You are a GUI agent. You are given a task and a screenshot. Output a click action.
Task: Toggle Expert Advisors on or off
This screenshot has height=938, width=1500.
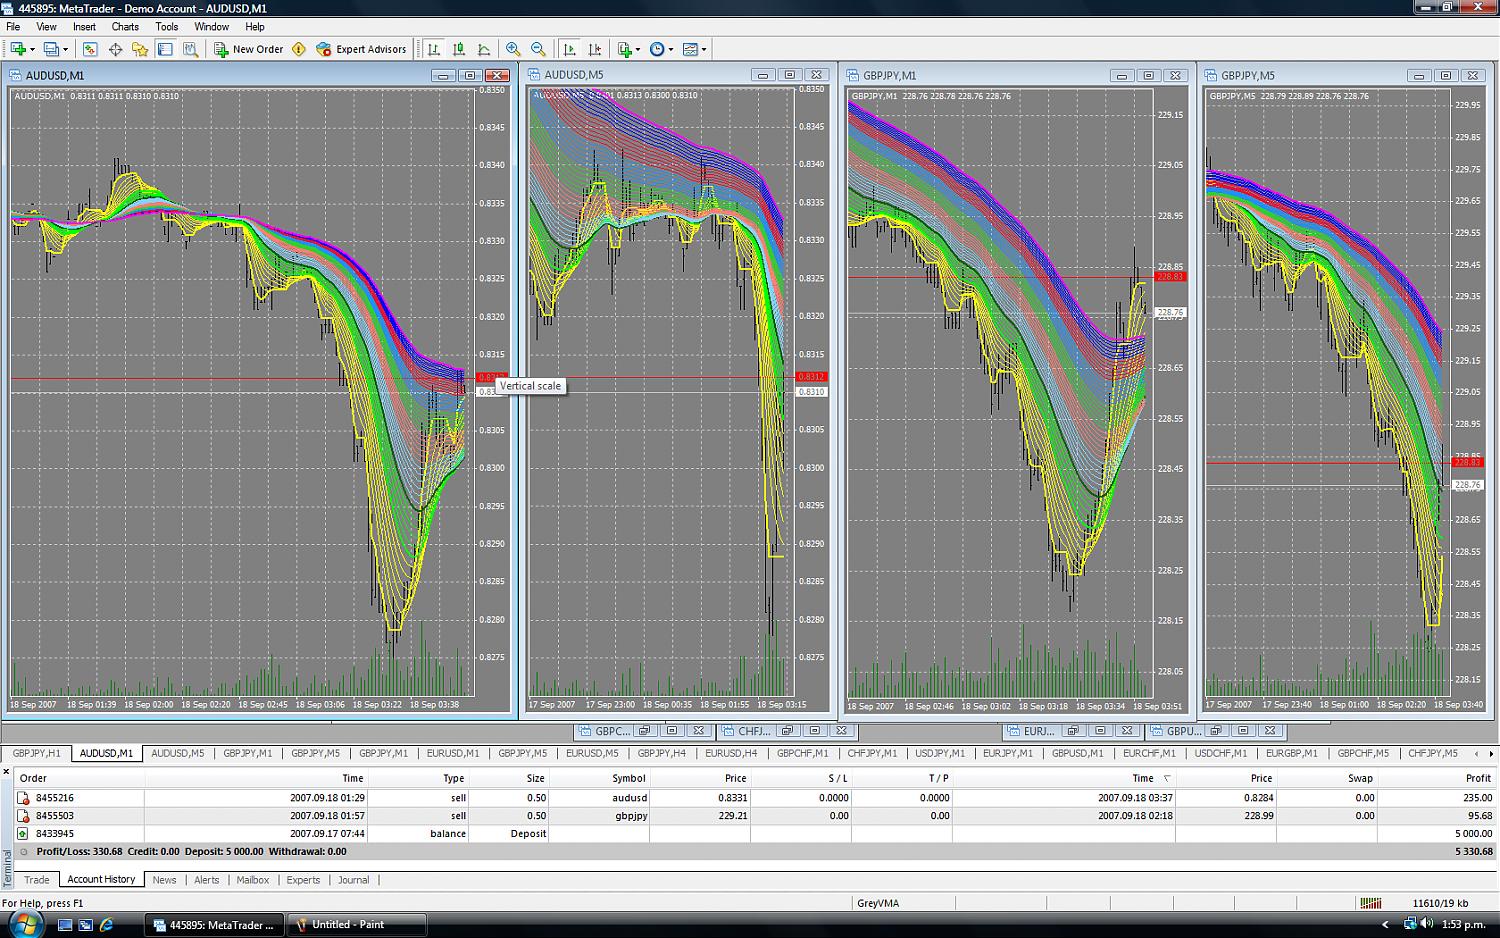click(x=361, y=49)
